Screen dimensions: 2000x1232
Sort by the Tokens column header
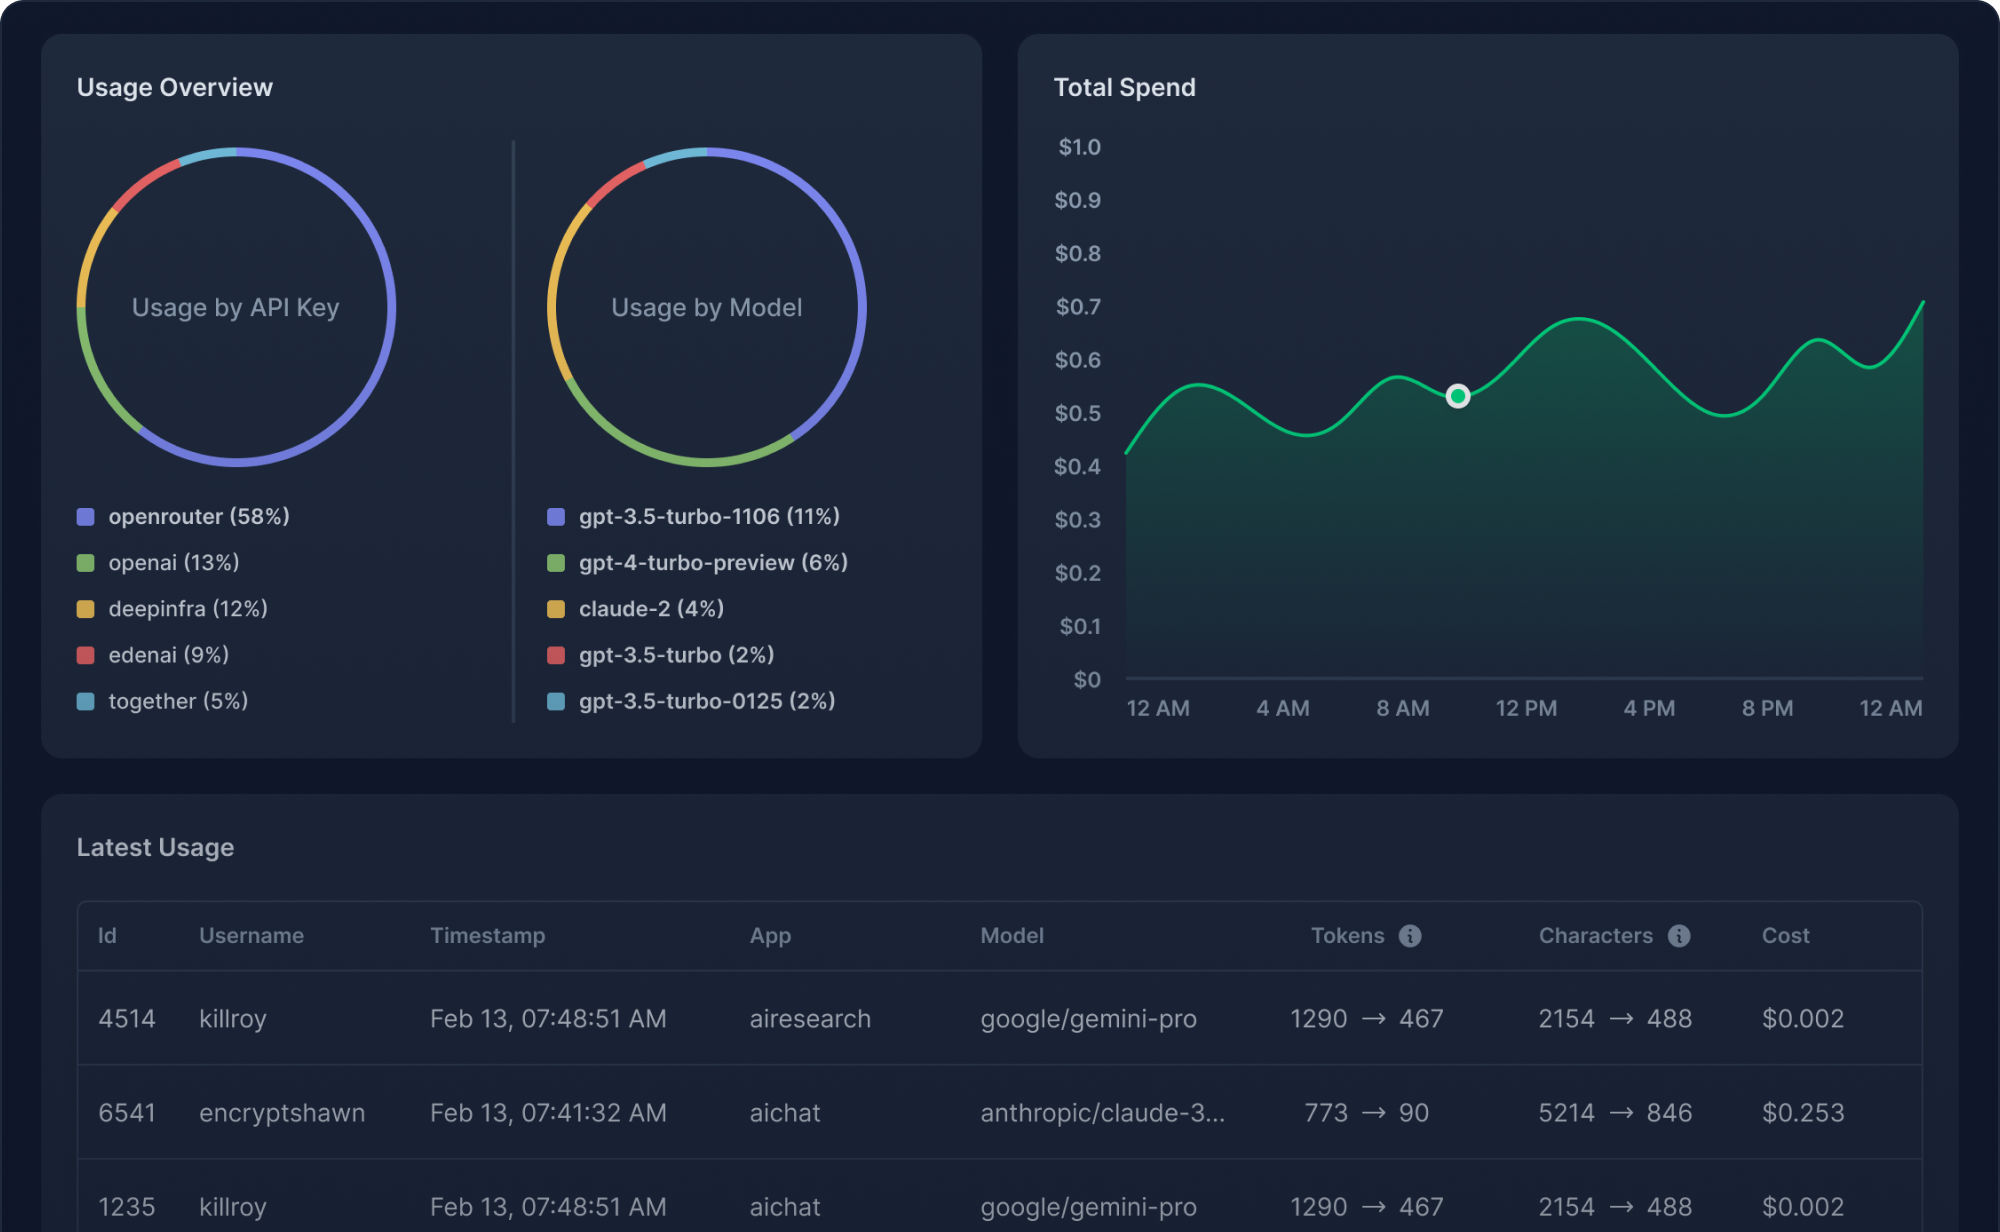click(x=1347, y=935)
